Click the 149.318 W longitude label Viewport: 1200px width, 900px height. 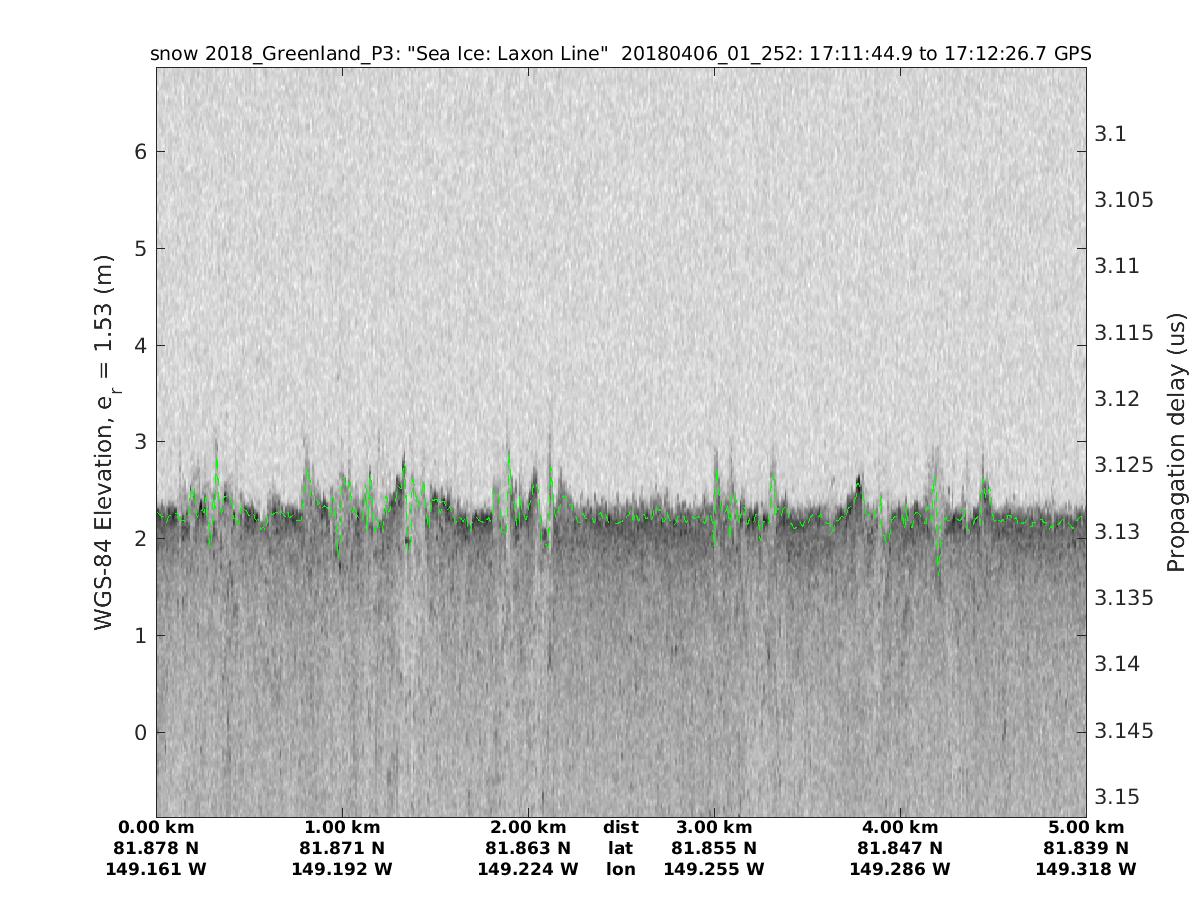pos(1086,870)
